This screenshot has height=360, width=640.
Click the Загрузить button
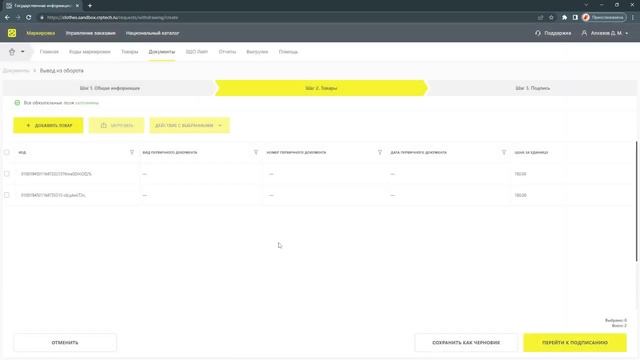tap(116, 125)
